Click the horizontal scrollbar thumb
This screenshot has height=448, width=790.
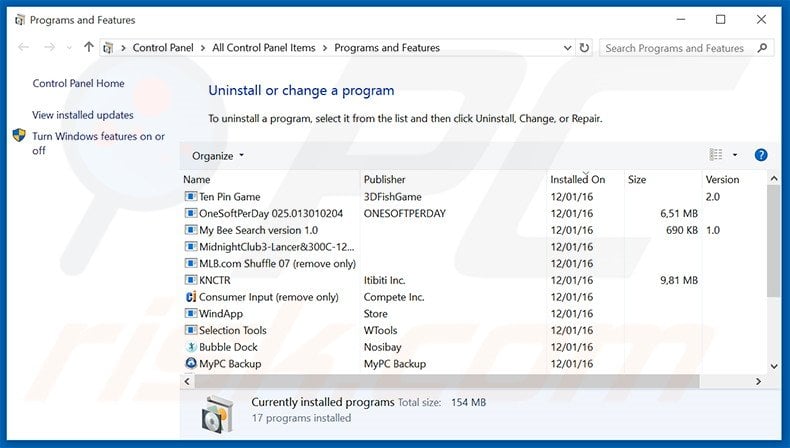[x=447, y=381]
